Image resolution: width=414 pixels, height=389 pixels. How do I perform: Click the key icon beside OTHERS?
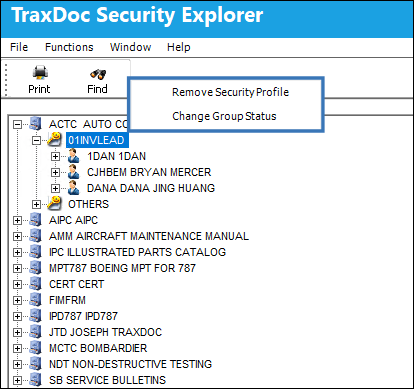[x=54, y=203]
